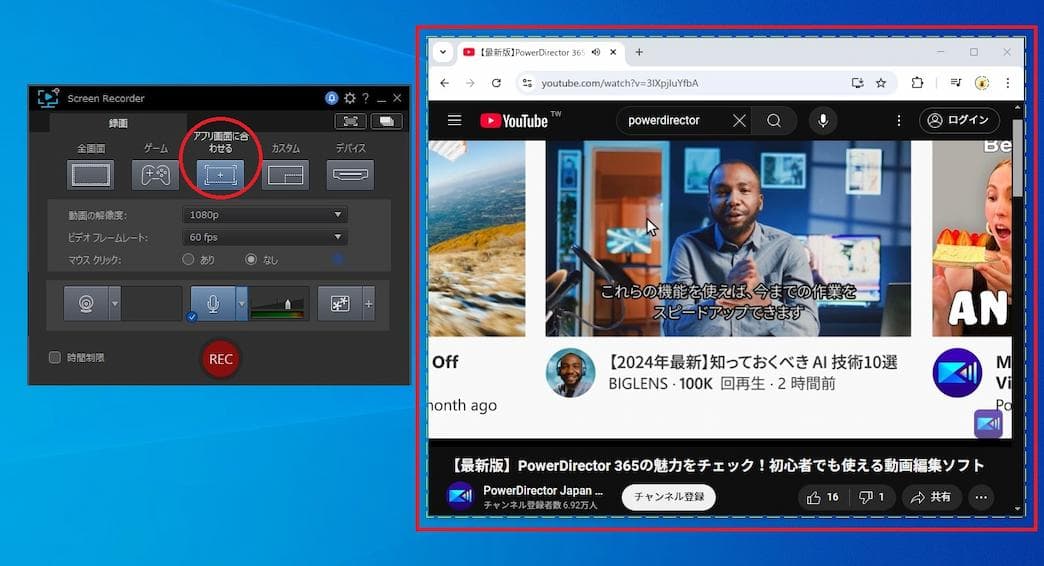Open Screen Recorder help question mark

click(x=366, y=99)
